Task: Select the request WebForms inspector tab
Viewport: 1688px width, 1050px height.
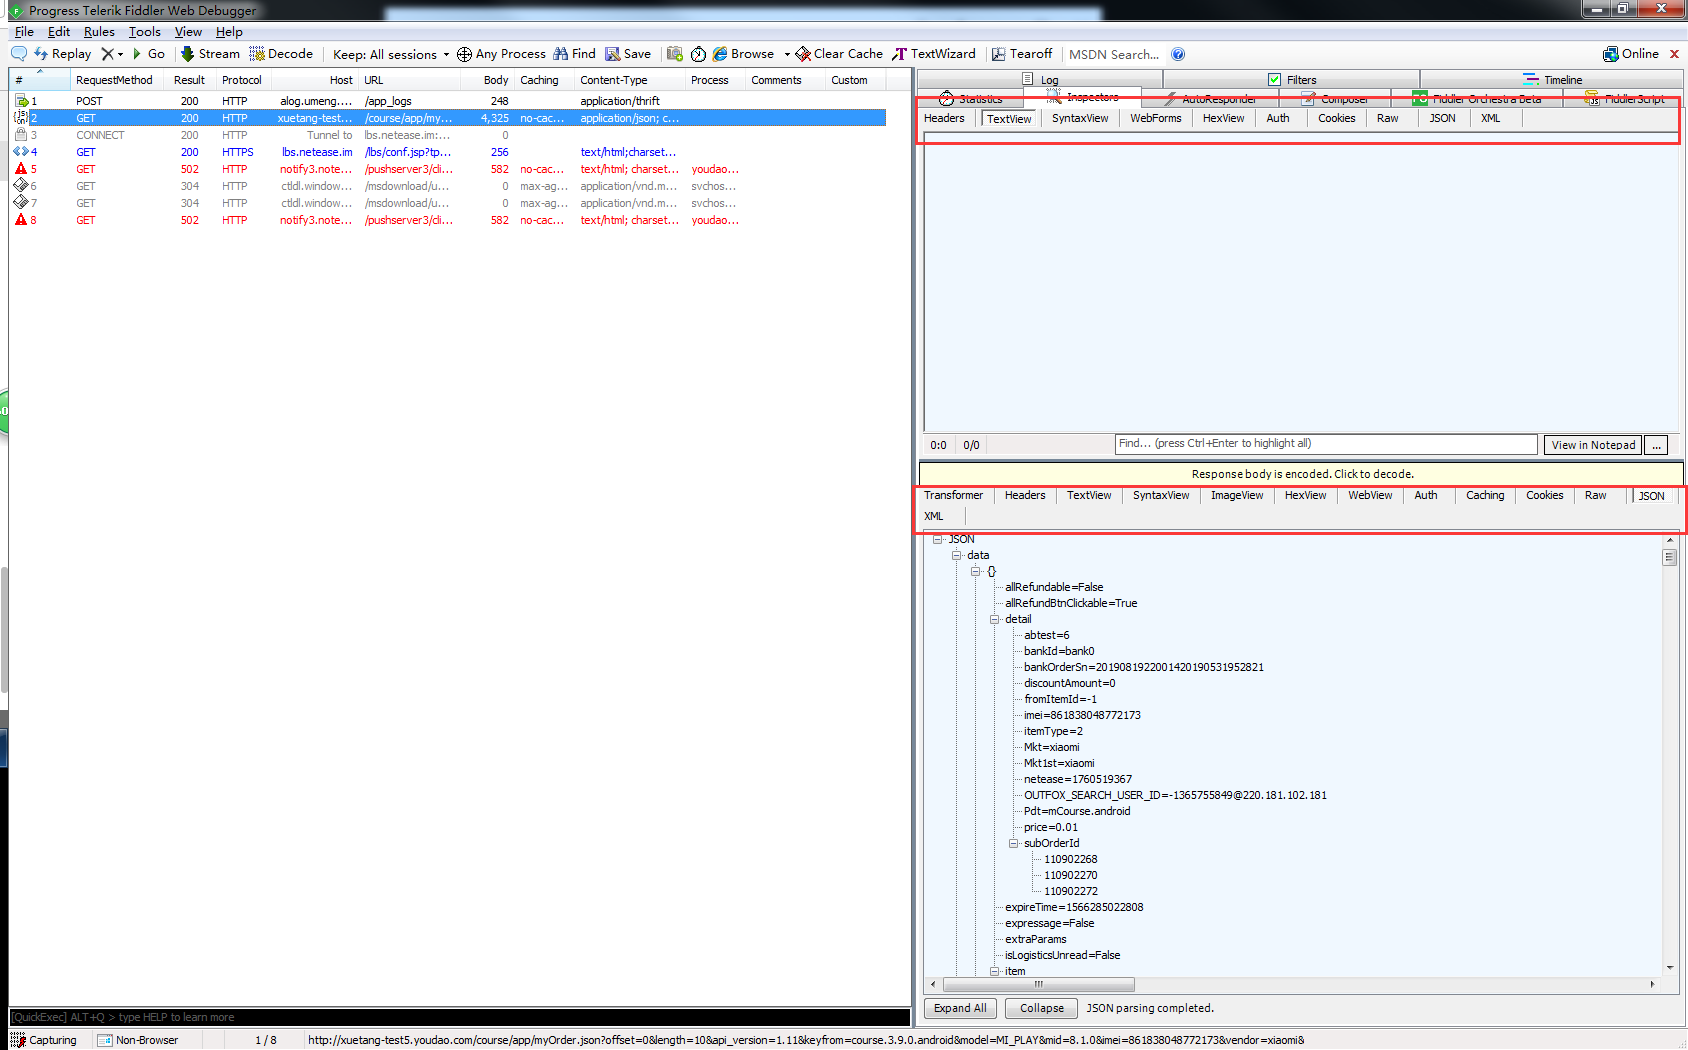Action: tap(1156, 118)
